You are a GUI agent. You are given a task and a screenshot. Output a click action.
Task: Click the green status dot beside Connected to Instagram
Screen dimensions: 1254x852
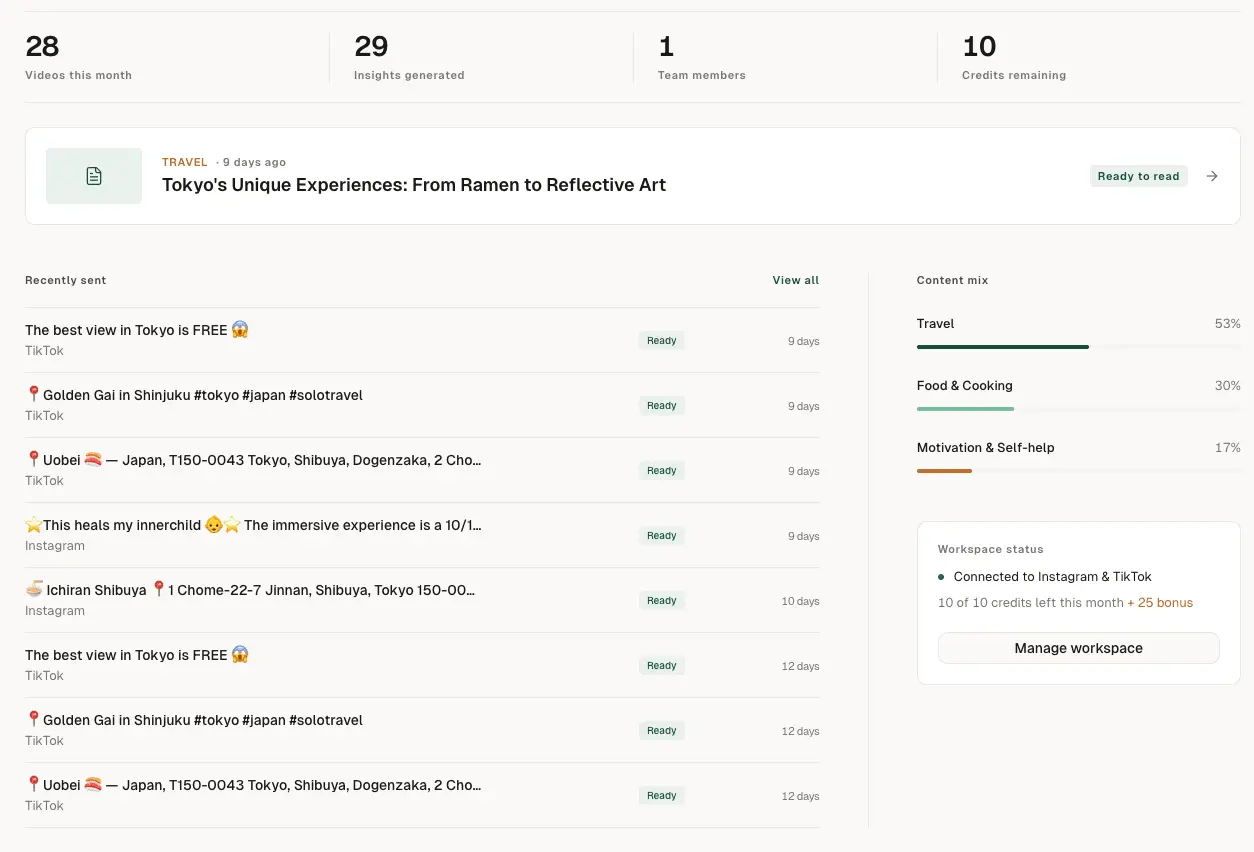click(x=941, y=577)
